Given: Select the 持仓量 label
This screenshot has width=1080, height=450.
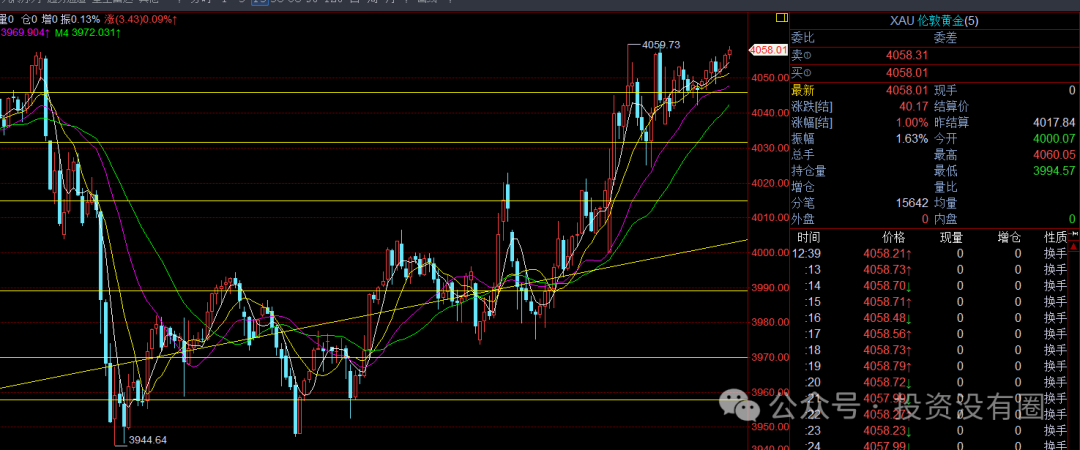Looking at the screenshot, I should pos(808,171).
